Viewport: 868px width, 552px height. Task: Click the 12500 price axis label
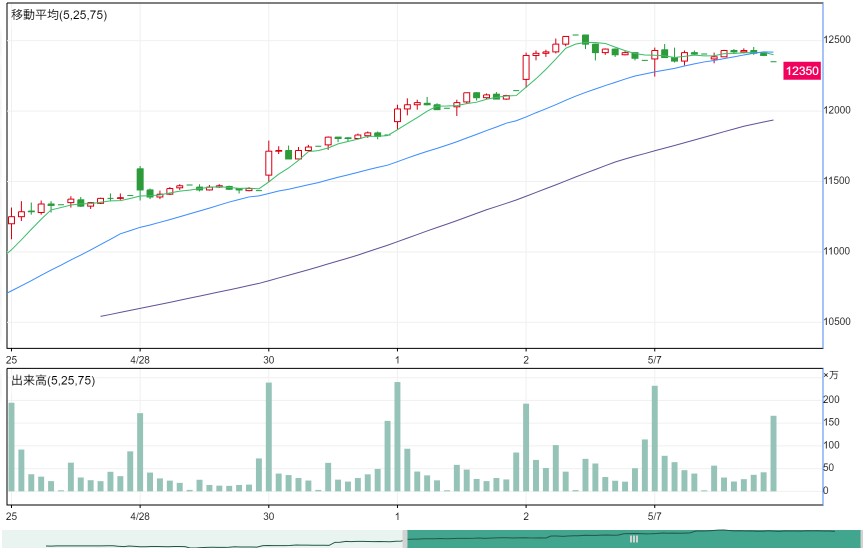837,40
